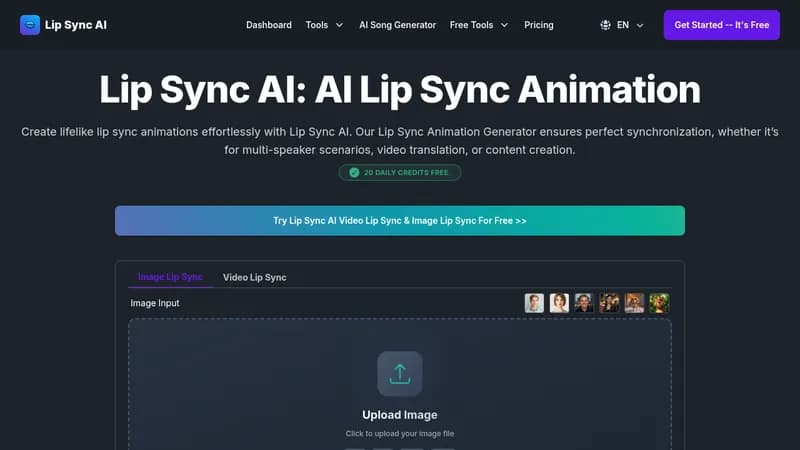800x450 pixels.
Task: Select the sample face of man in dark shirt
Action: click(x=584, y=303)
